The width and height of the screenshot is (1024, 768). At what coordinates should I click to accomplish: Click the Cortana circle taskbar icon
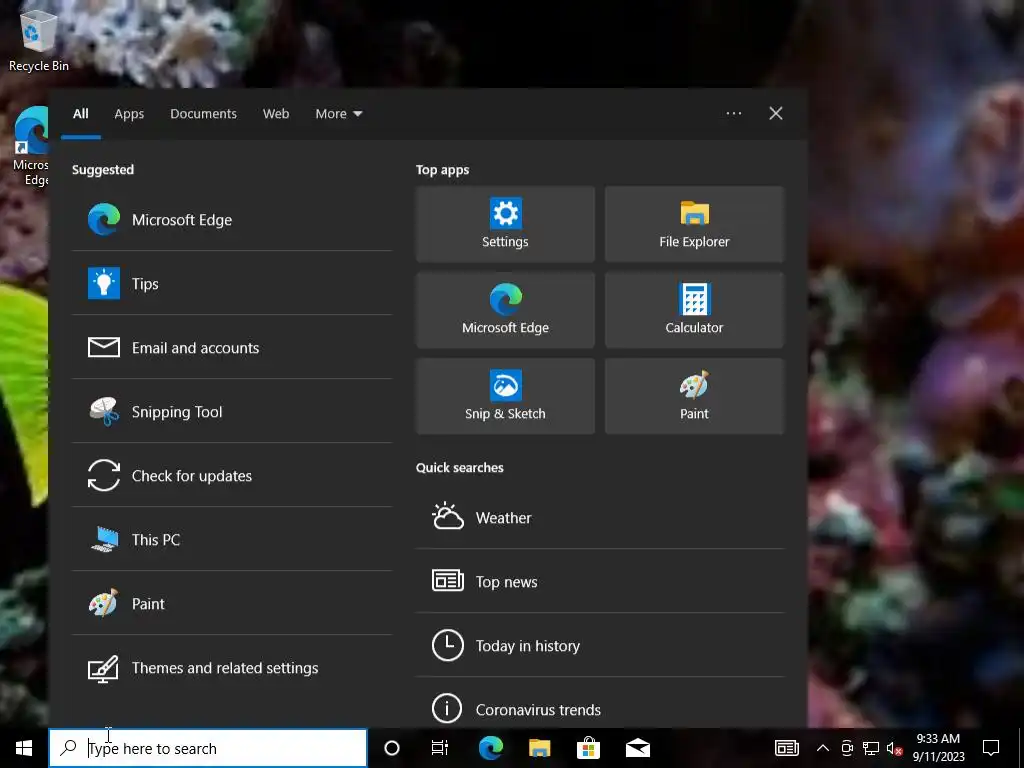coord(392,748)
